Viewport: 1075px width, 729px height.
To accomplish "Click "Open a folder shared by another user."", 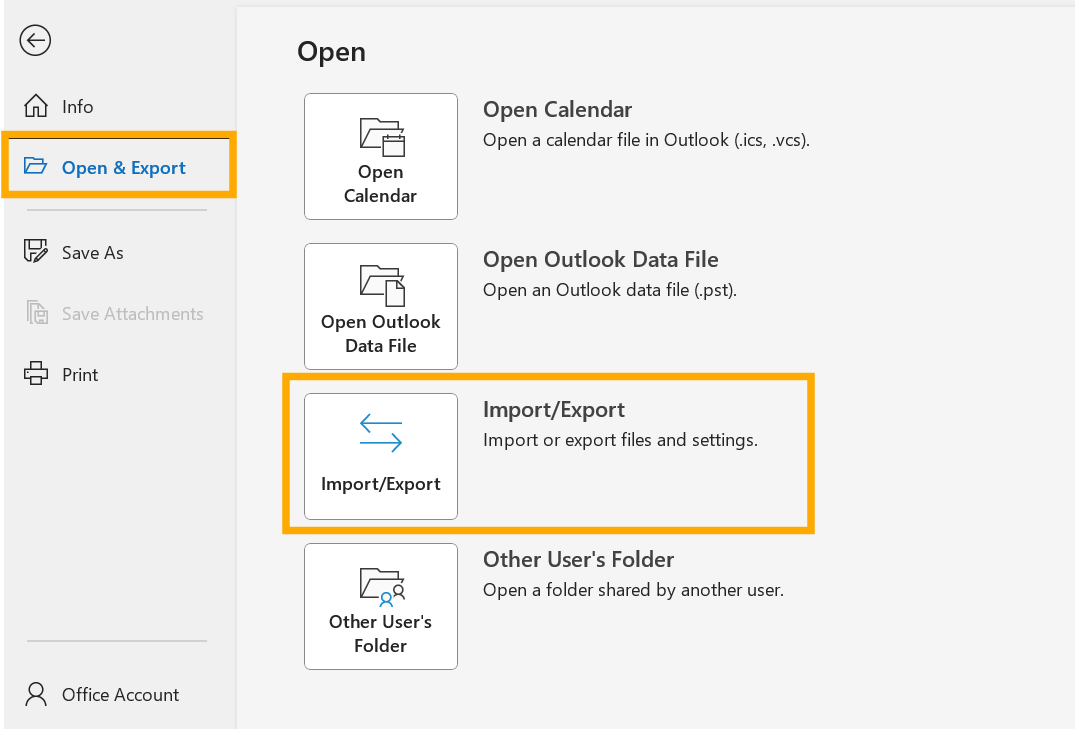I will point(633,590).
